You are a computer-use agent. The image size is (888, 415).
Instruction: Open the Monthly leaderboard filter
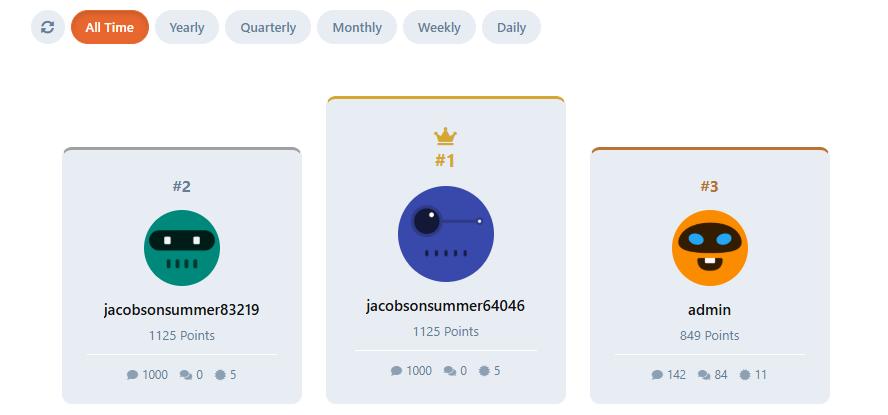pos(357,28)
